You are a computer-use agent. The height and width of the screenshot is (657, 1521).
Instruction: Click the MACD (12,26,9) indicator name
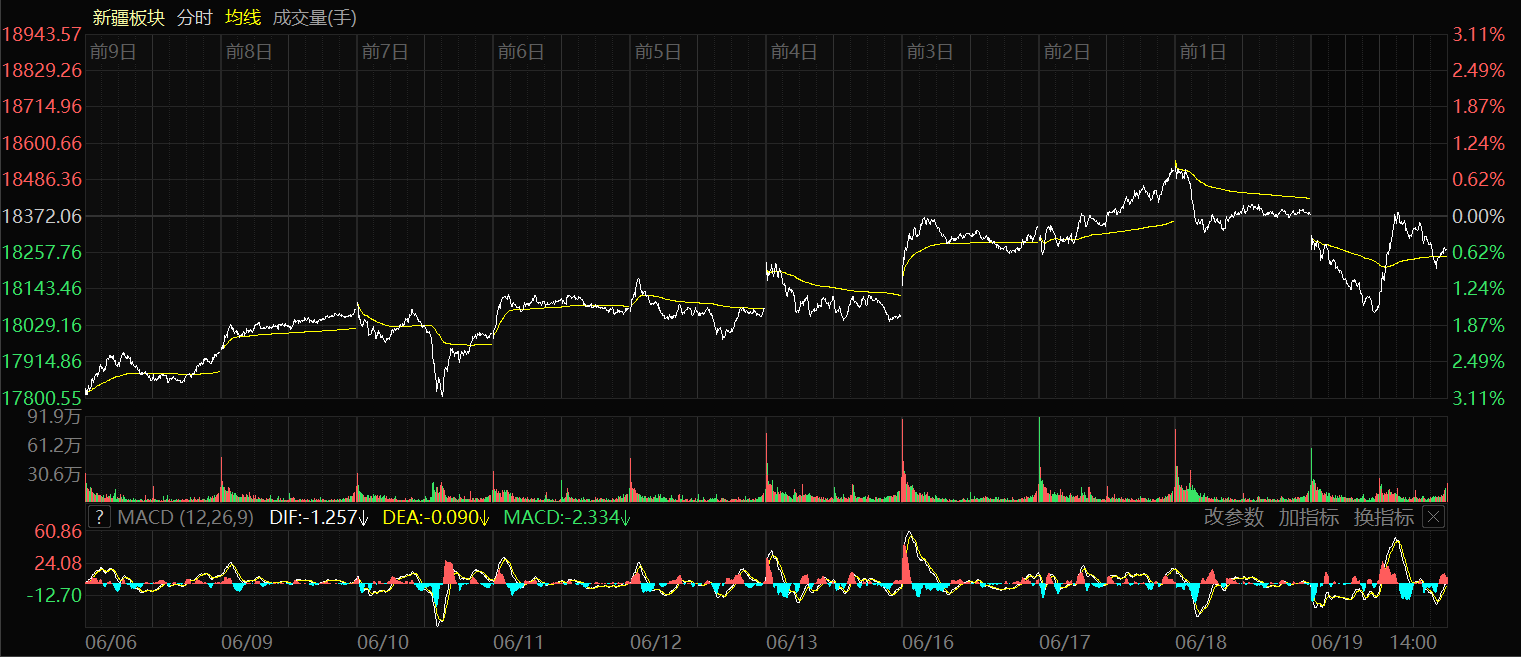(x=185, y=517)
